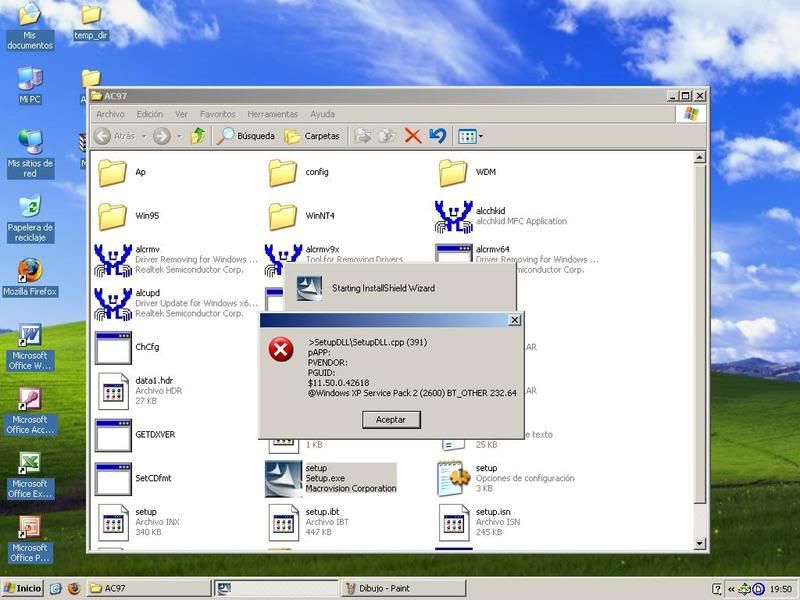The width and height of the screenshot is (800, 600).
Task: Close the error dialog with X
Action: point(515,320)
